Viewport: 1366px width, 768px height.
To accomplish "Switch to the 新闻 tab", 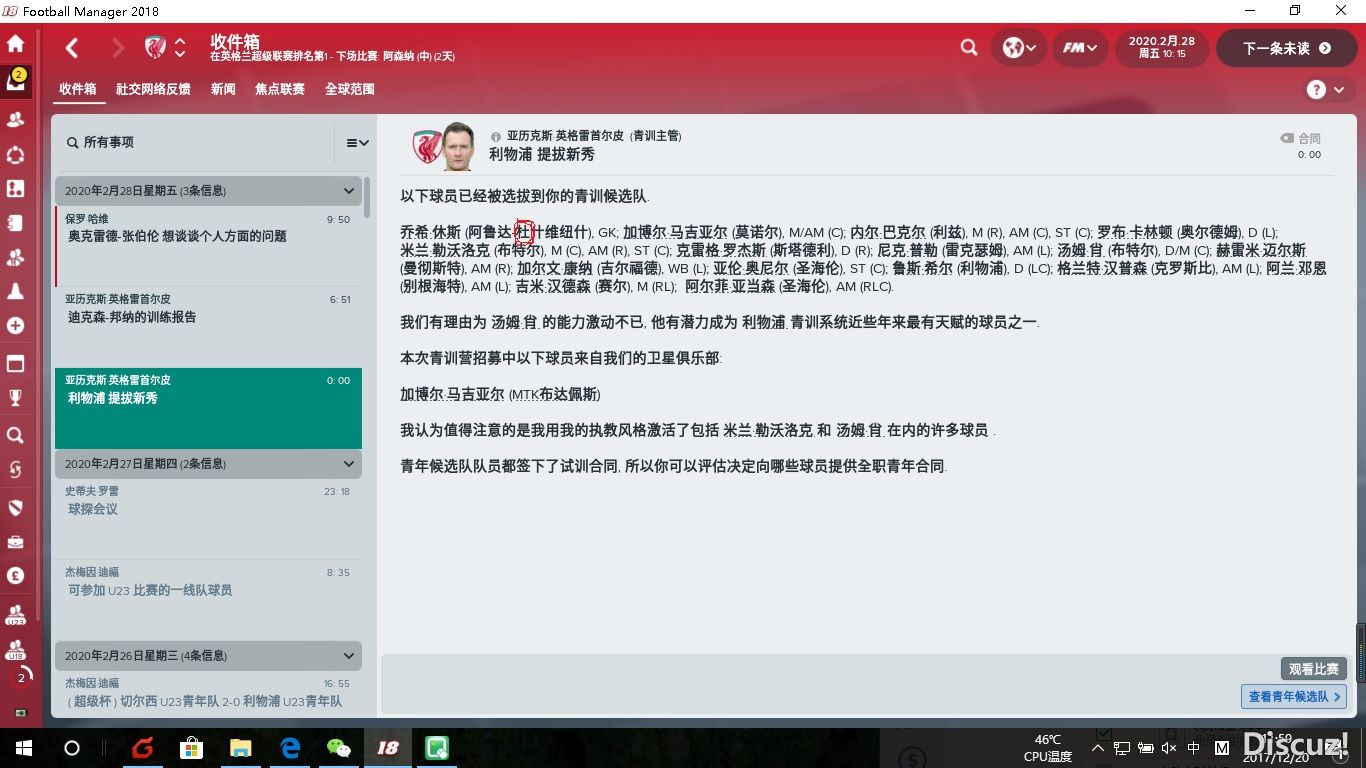I will 223,89.
